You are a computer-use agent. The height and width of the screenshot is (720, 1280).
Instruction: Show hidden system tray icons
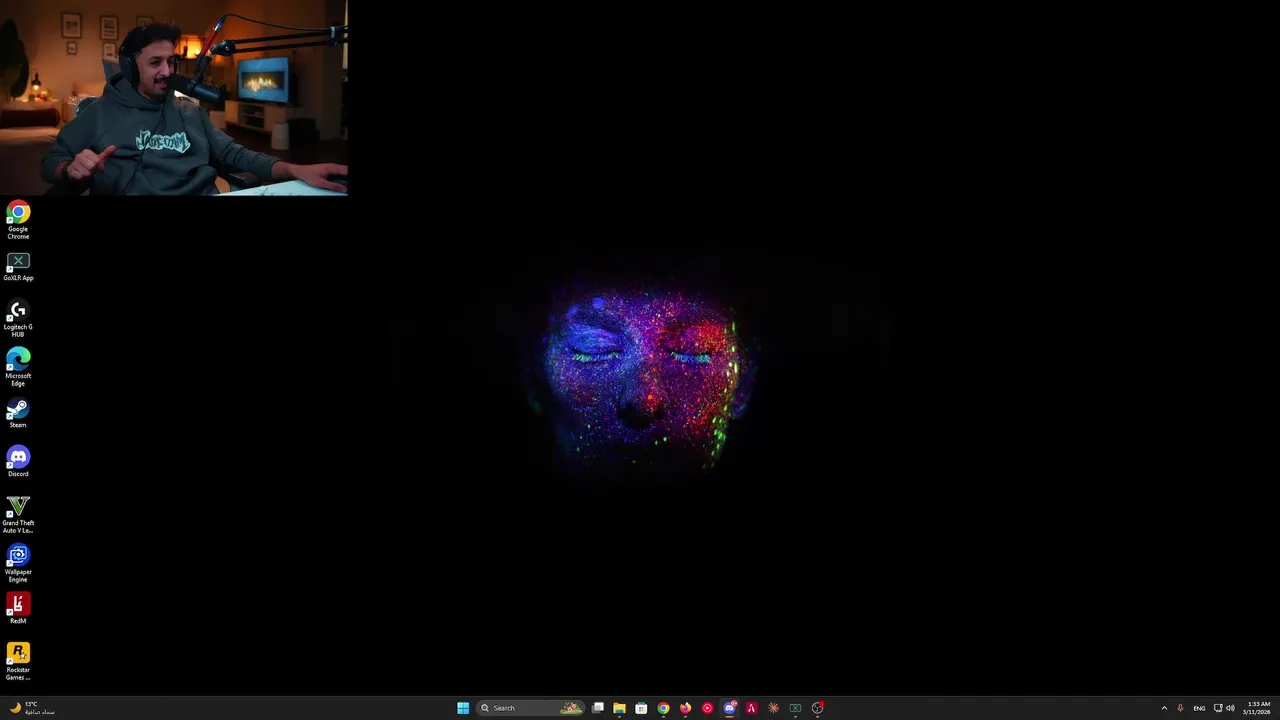coord(1164,708)
